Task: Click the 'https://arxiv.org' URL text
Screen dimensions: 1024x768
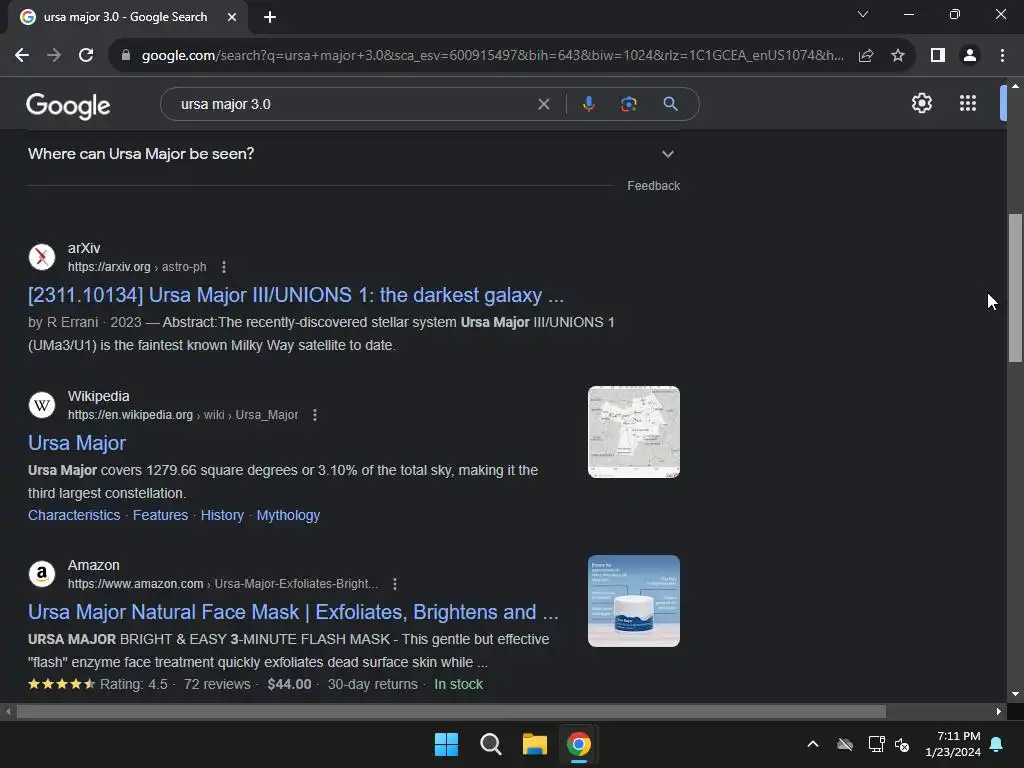Action: [109, 267]
